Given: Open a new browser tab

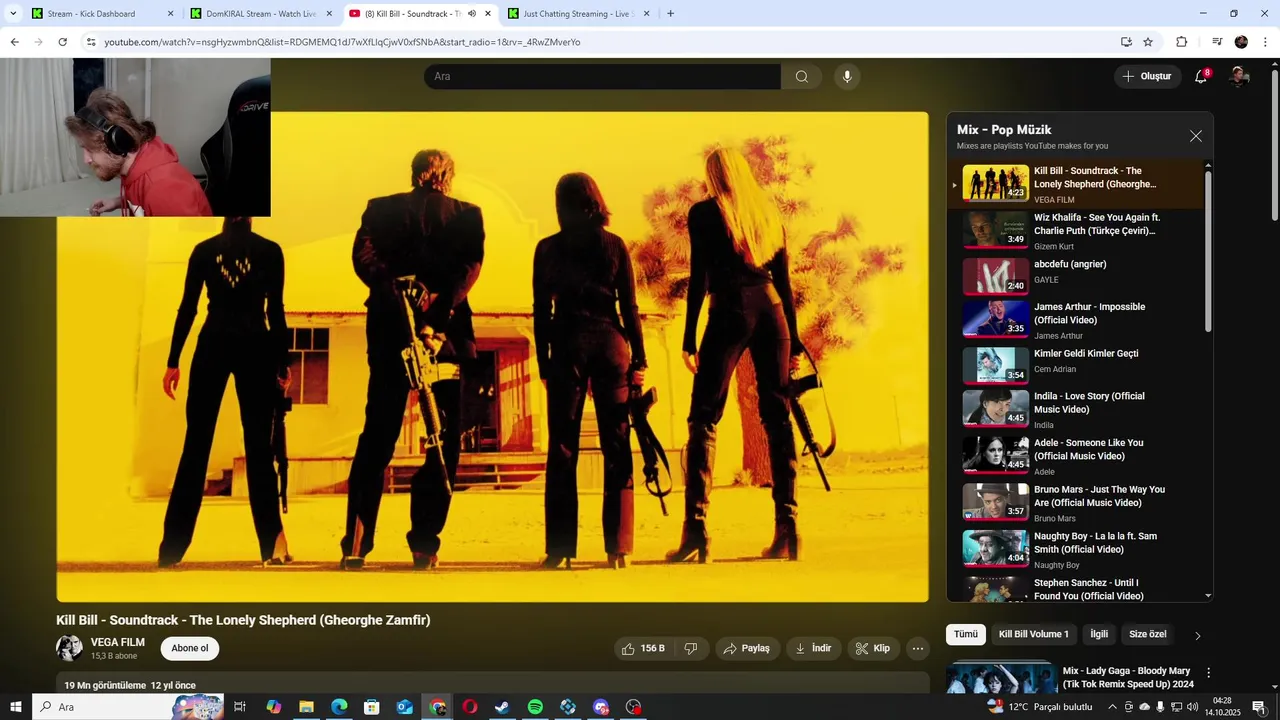Looking at the screenshot, I should [x=670, y=14].
